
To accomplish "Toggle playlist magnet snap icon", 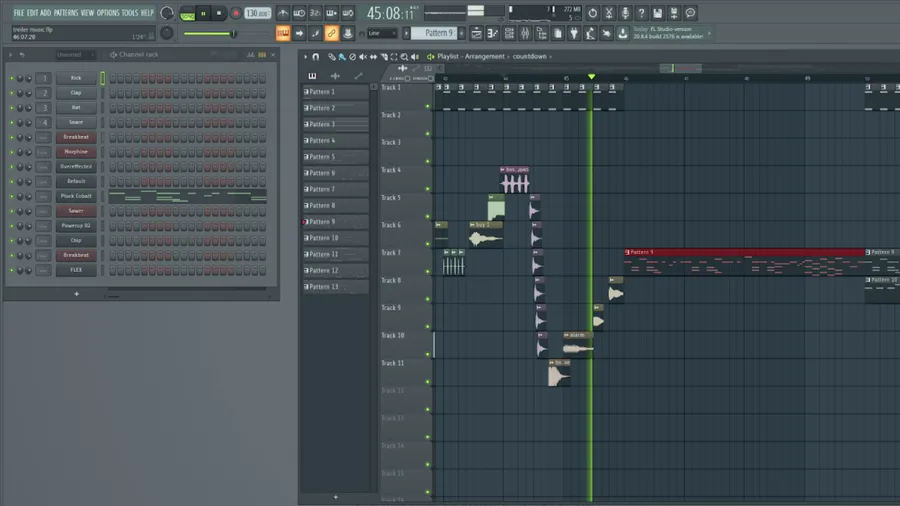I will (316, 57).
